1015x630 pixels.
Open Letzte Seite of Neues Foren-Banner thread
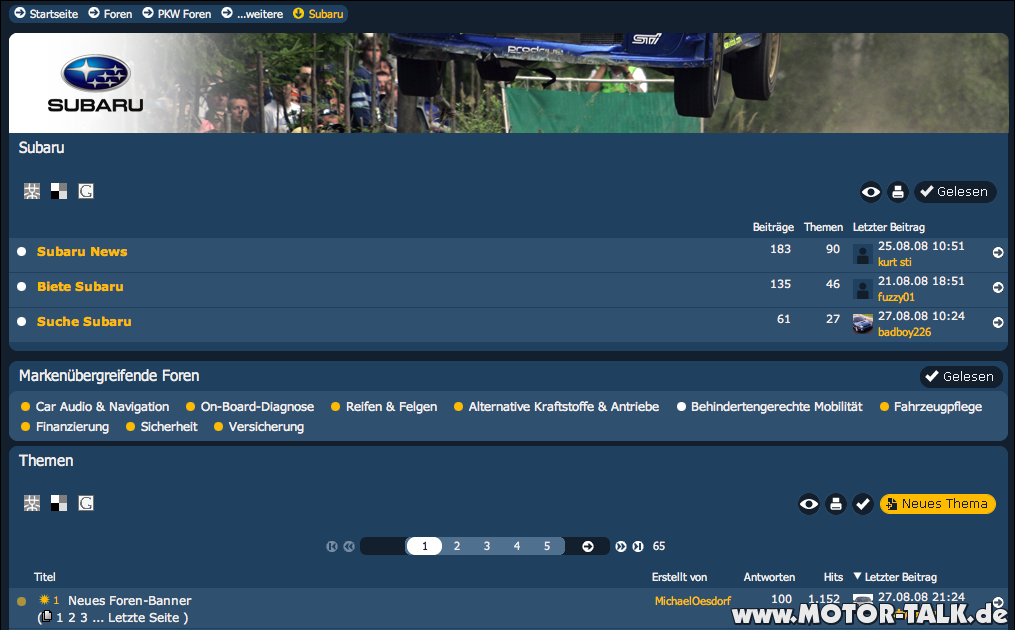coord(144,618)
